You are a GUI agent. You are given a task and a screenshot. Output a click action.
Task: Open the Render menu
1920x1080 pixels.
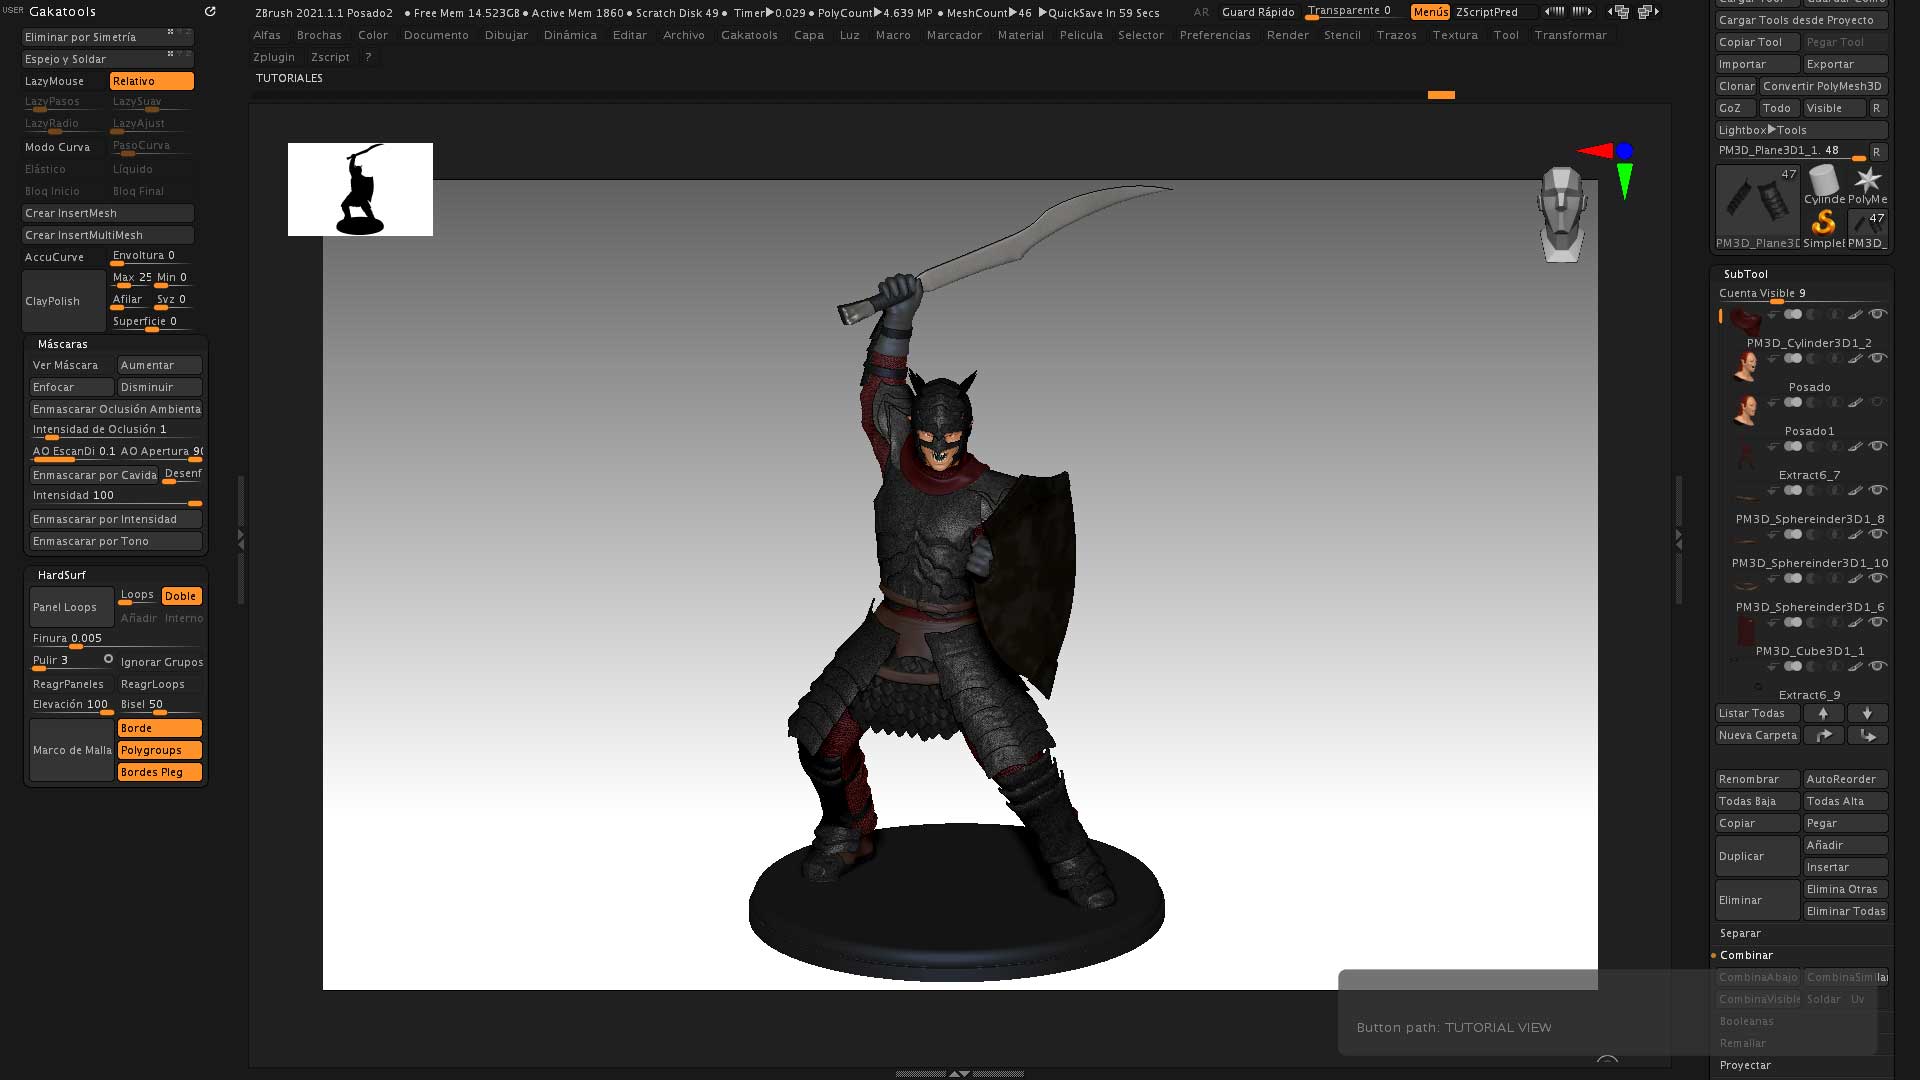click(1287, 35)
